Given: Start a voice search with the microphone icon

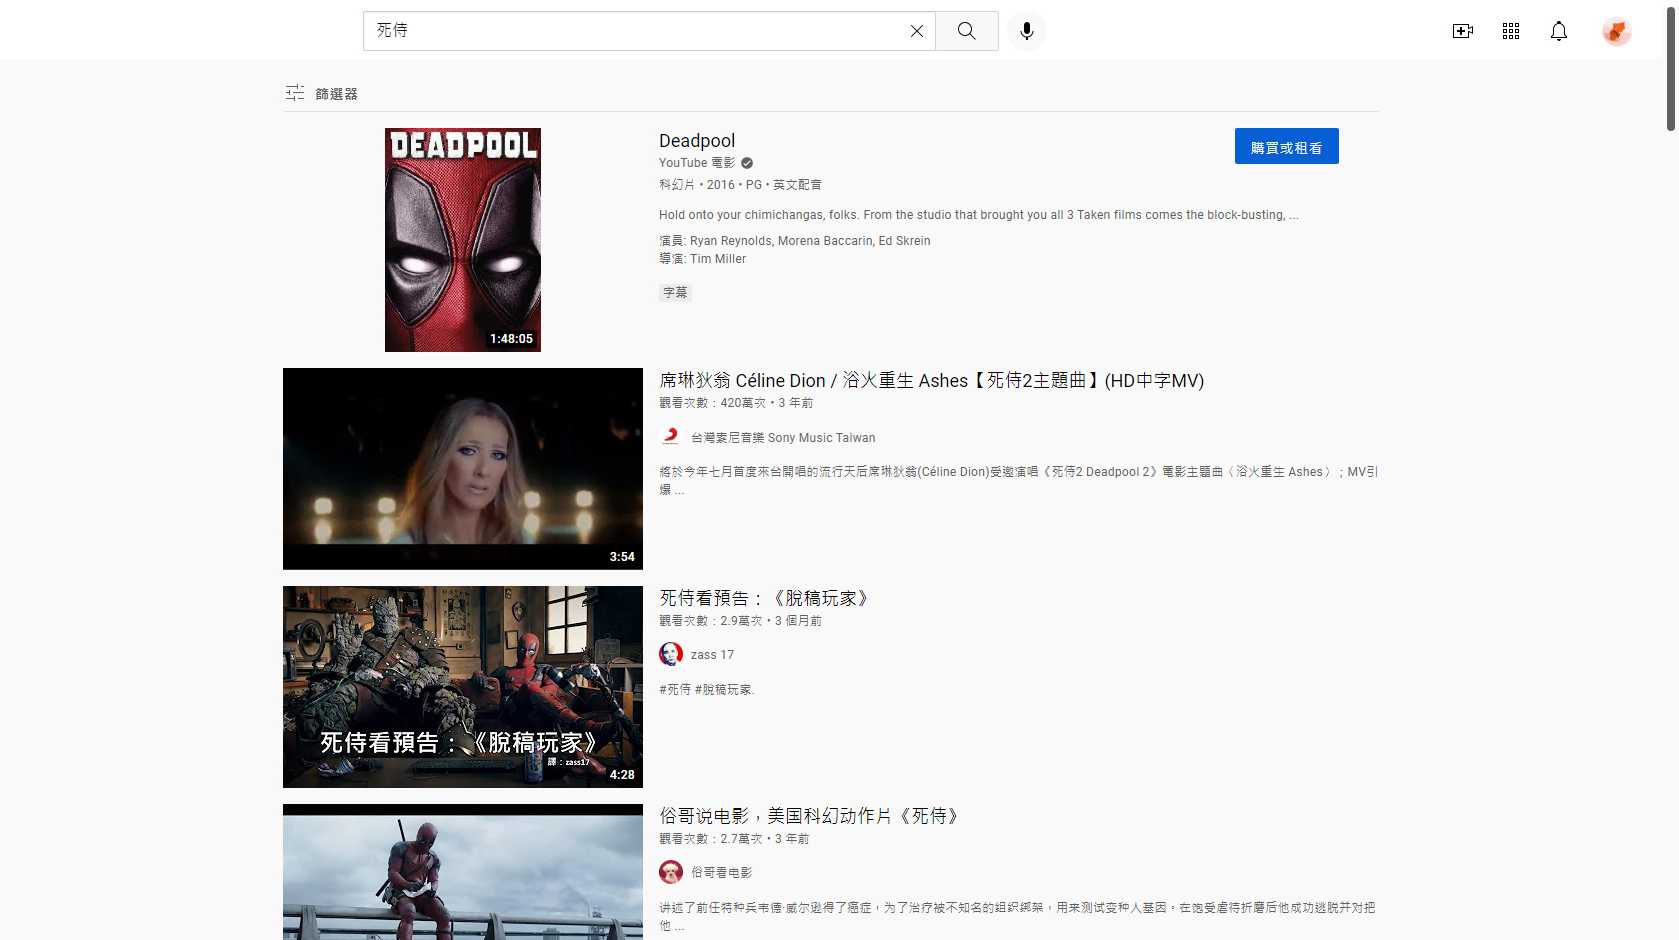Looking at the screenshot, I should point(1025,30).
